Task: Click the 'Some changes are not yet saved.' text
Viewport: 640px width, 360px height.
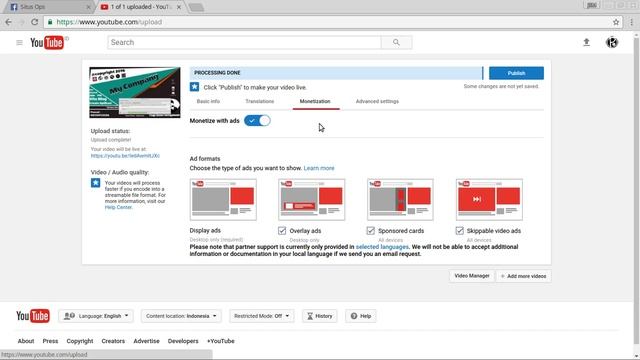Action: [501, 87]
